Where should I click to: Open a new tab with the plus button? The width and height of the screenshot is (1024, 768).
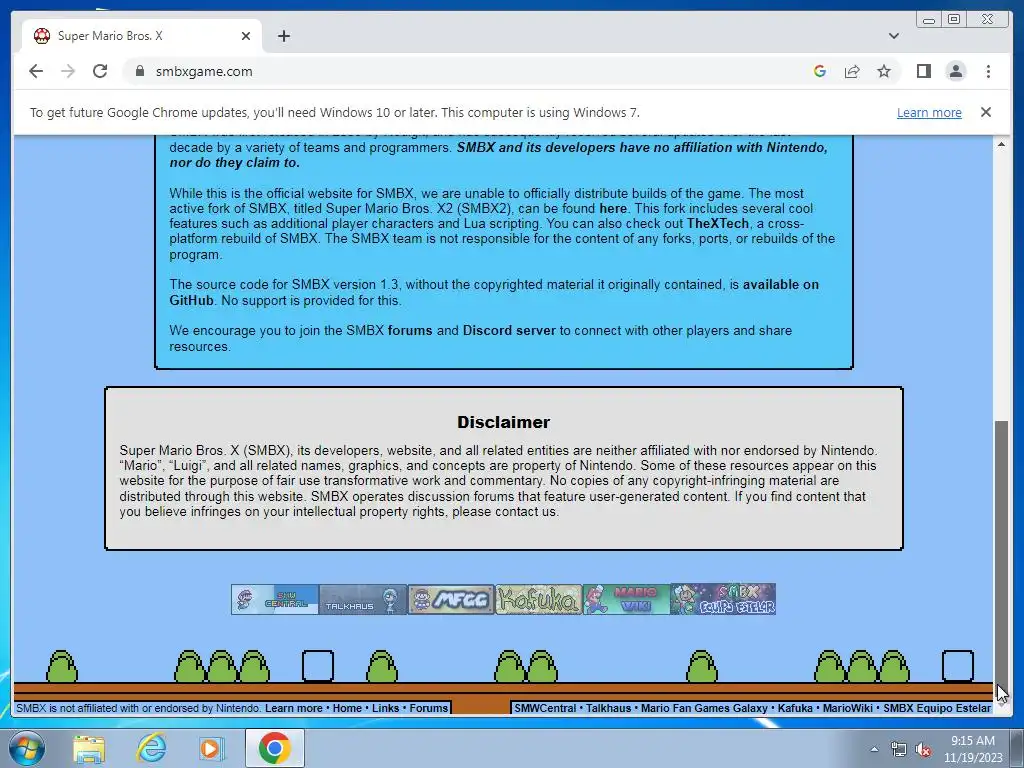coord(283,36)
